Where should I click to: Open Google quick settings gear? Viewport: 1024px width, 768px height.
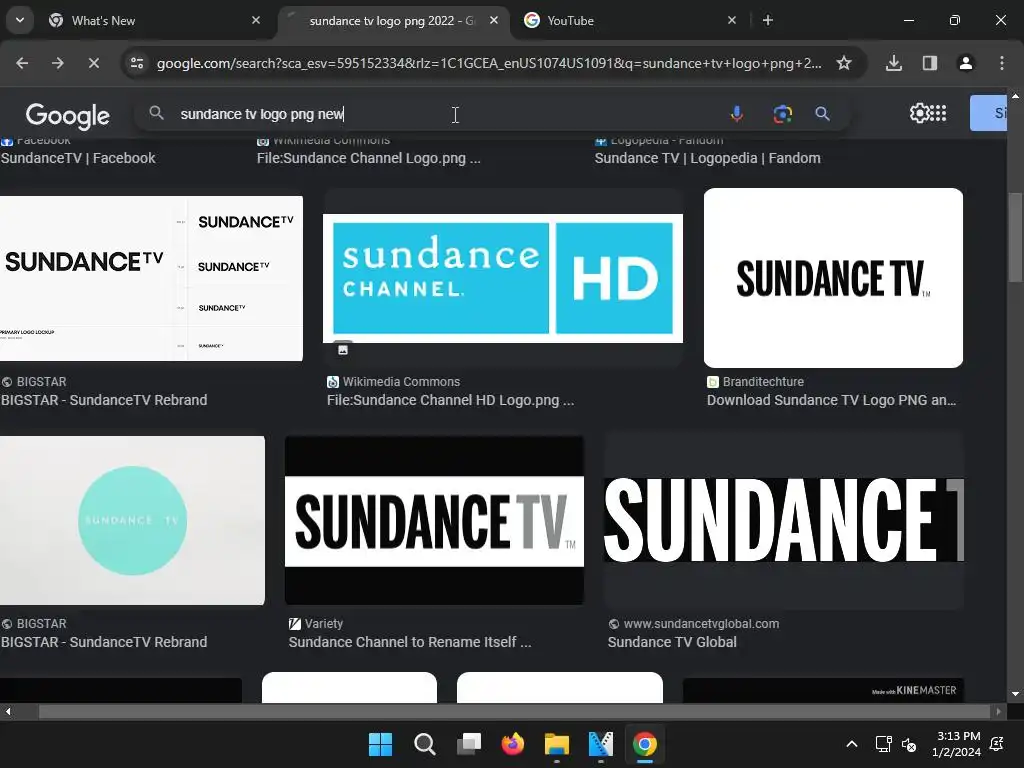pos(918,113)
